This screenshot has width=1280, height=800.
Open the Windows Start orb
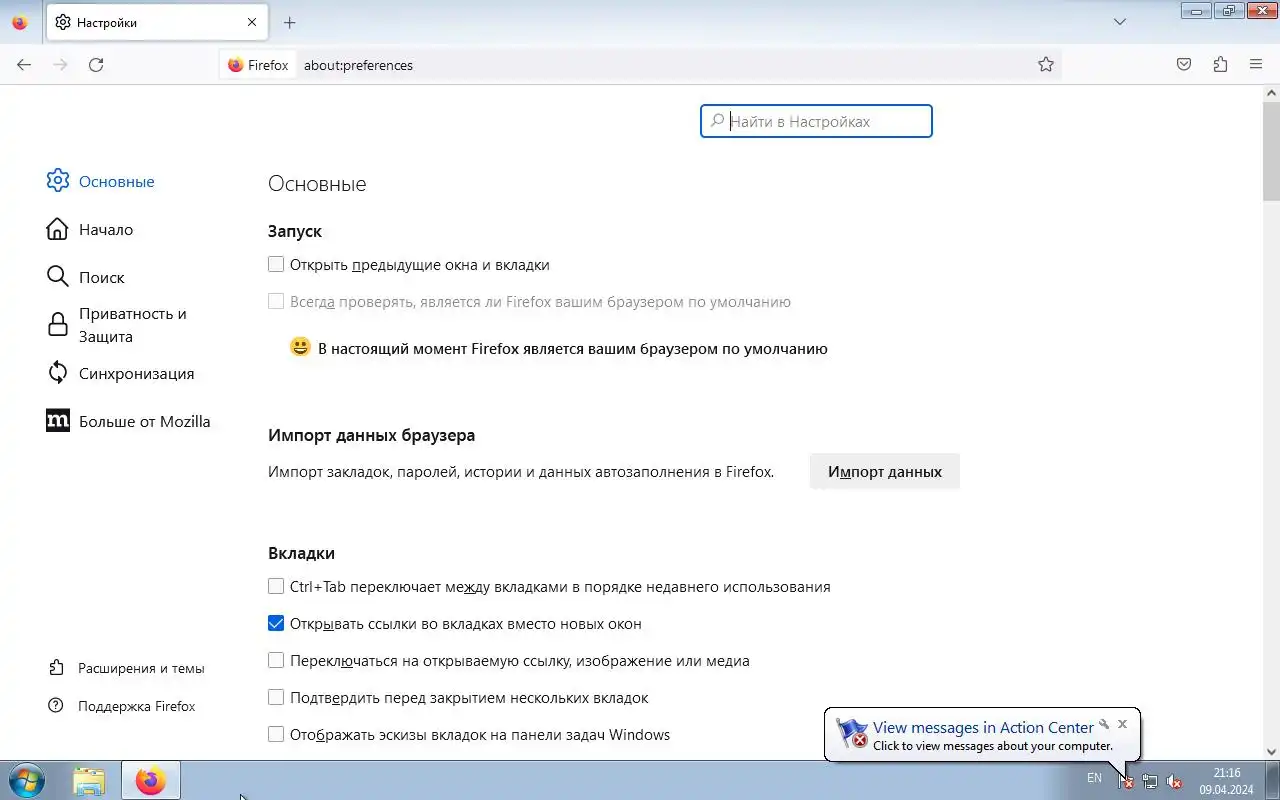[26, 780]
